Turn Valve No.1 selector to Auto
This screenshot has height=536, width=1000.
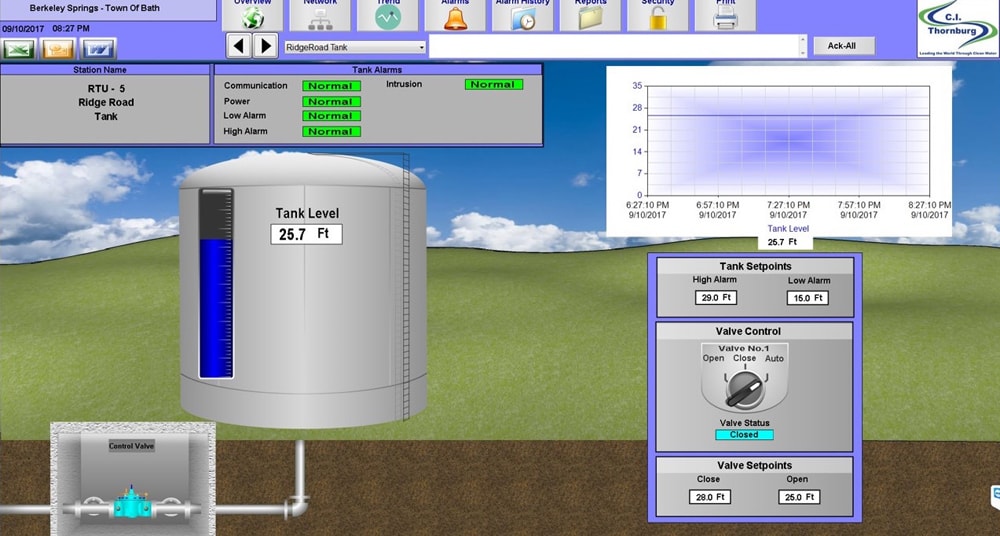(x=774, y=359)
